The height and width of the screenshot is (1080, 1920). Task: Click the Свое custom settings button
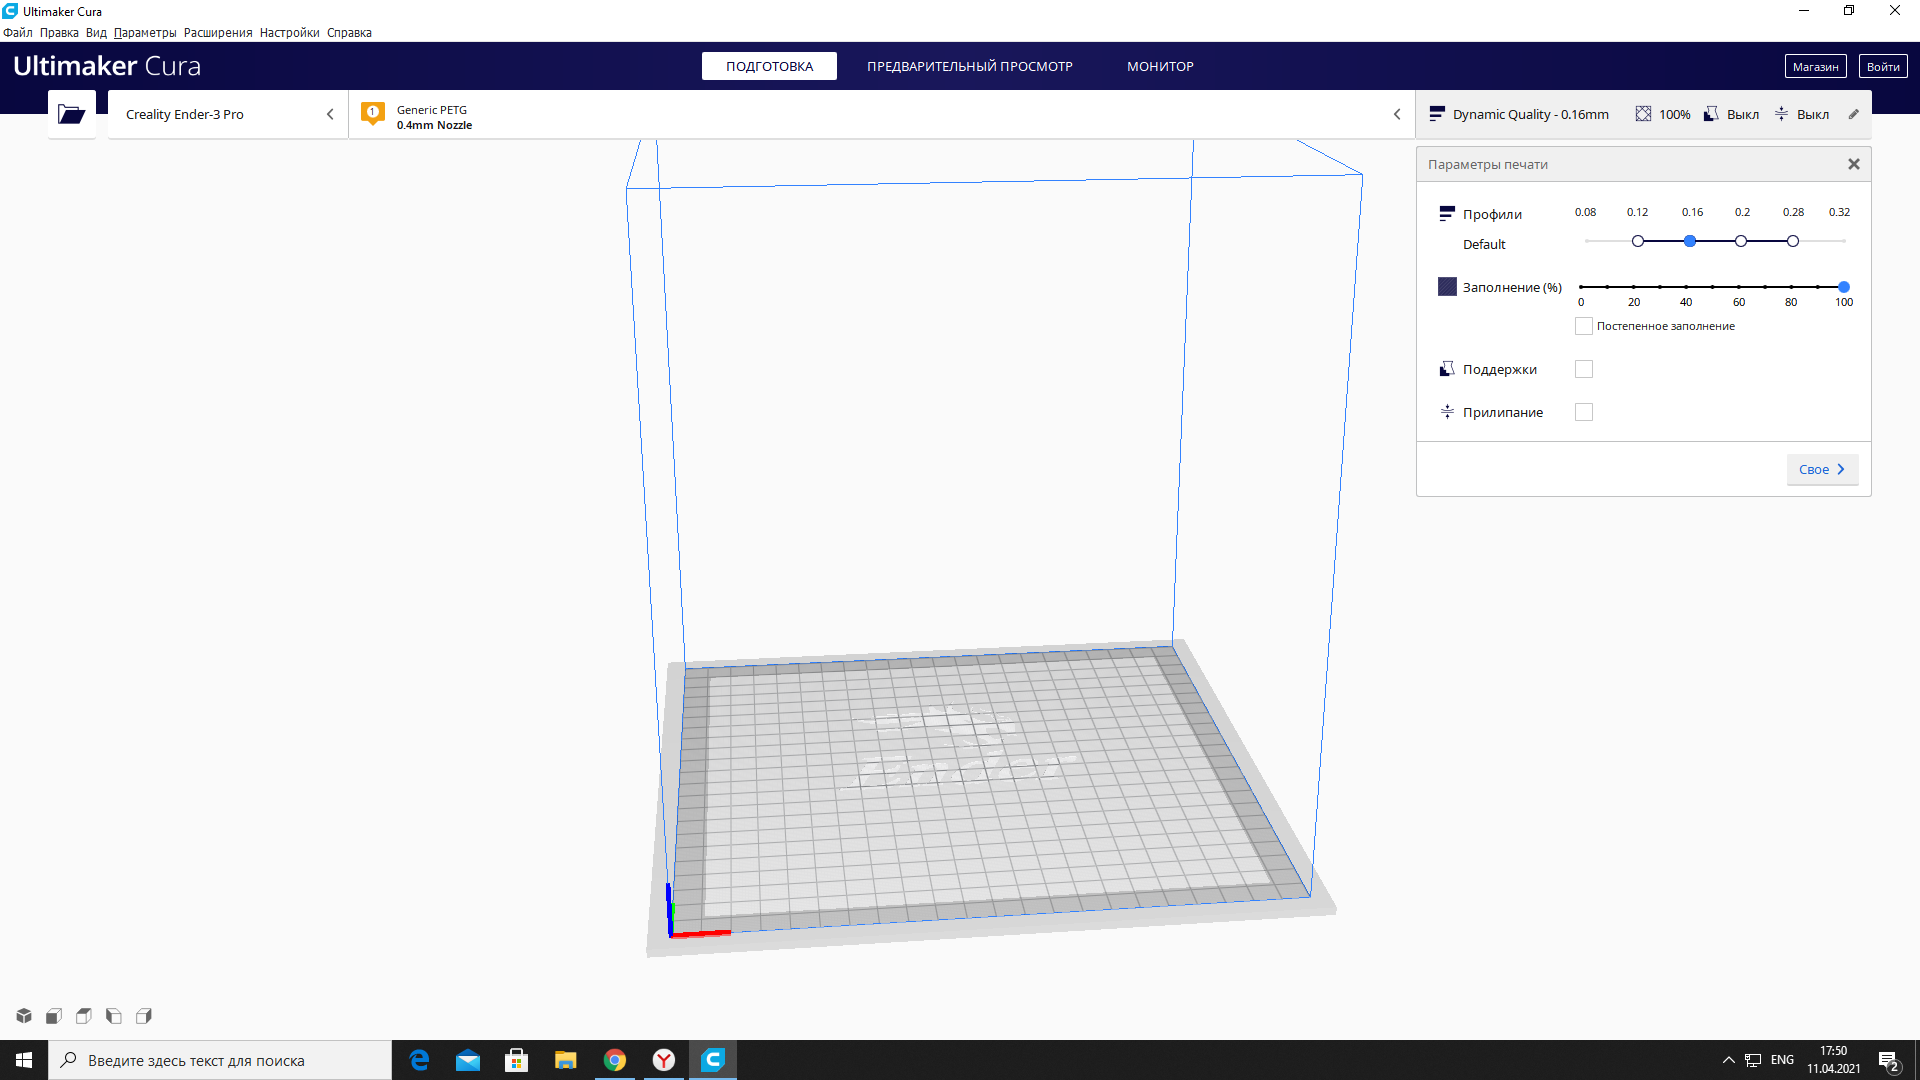[1822, 469]
